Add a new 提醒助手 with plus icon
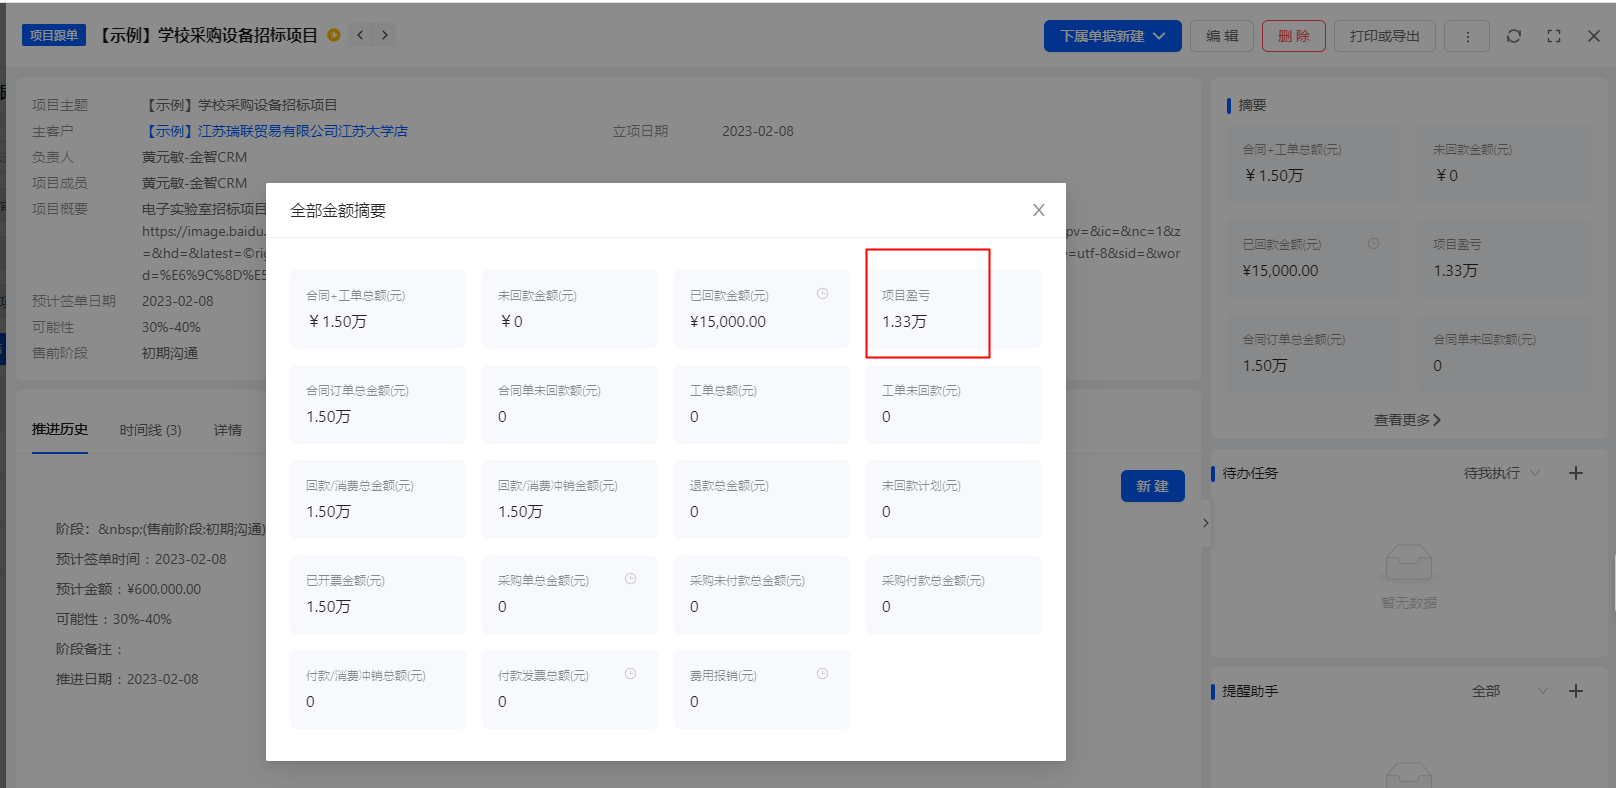Viewport: 1616px width, 788px height. click(1576, 691)
